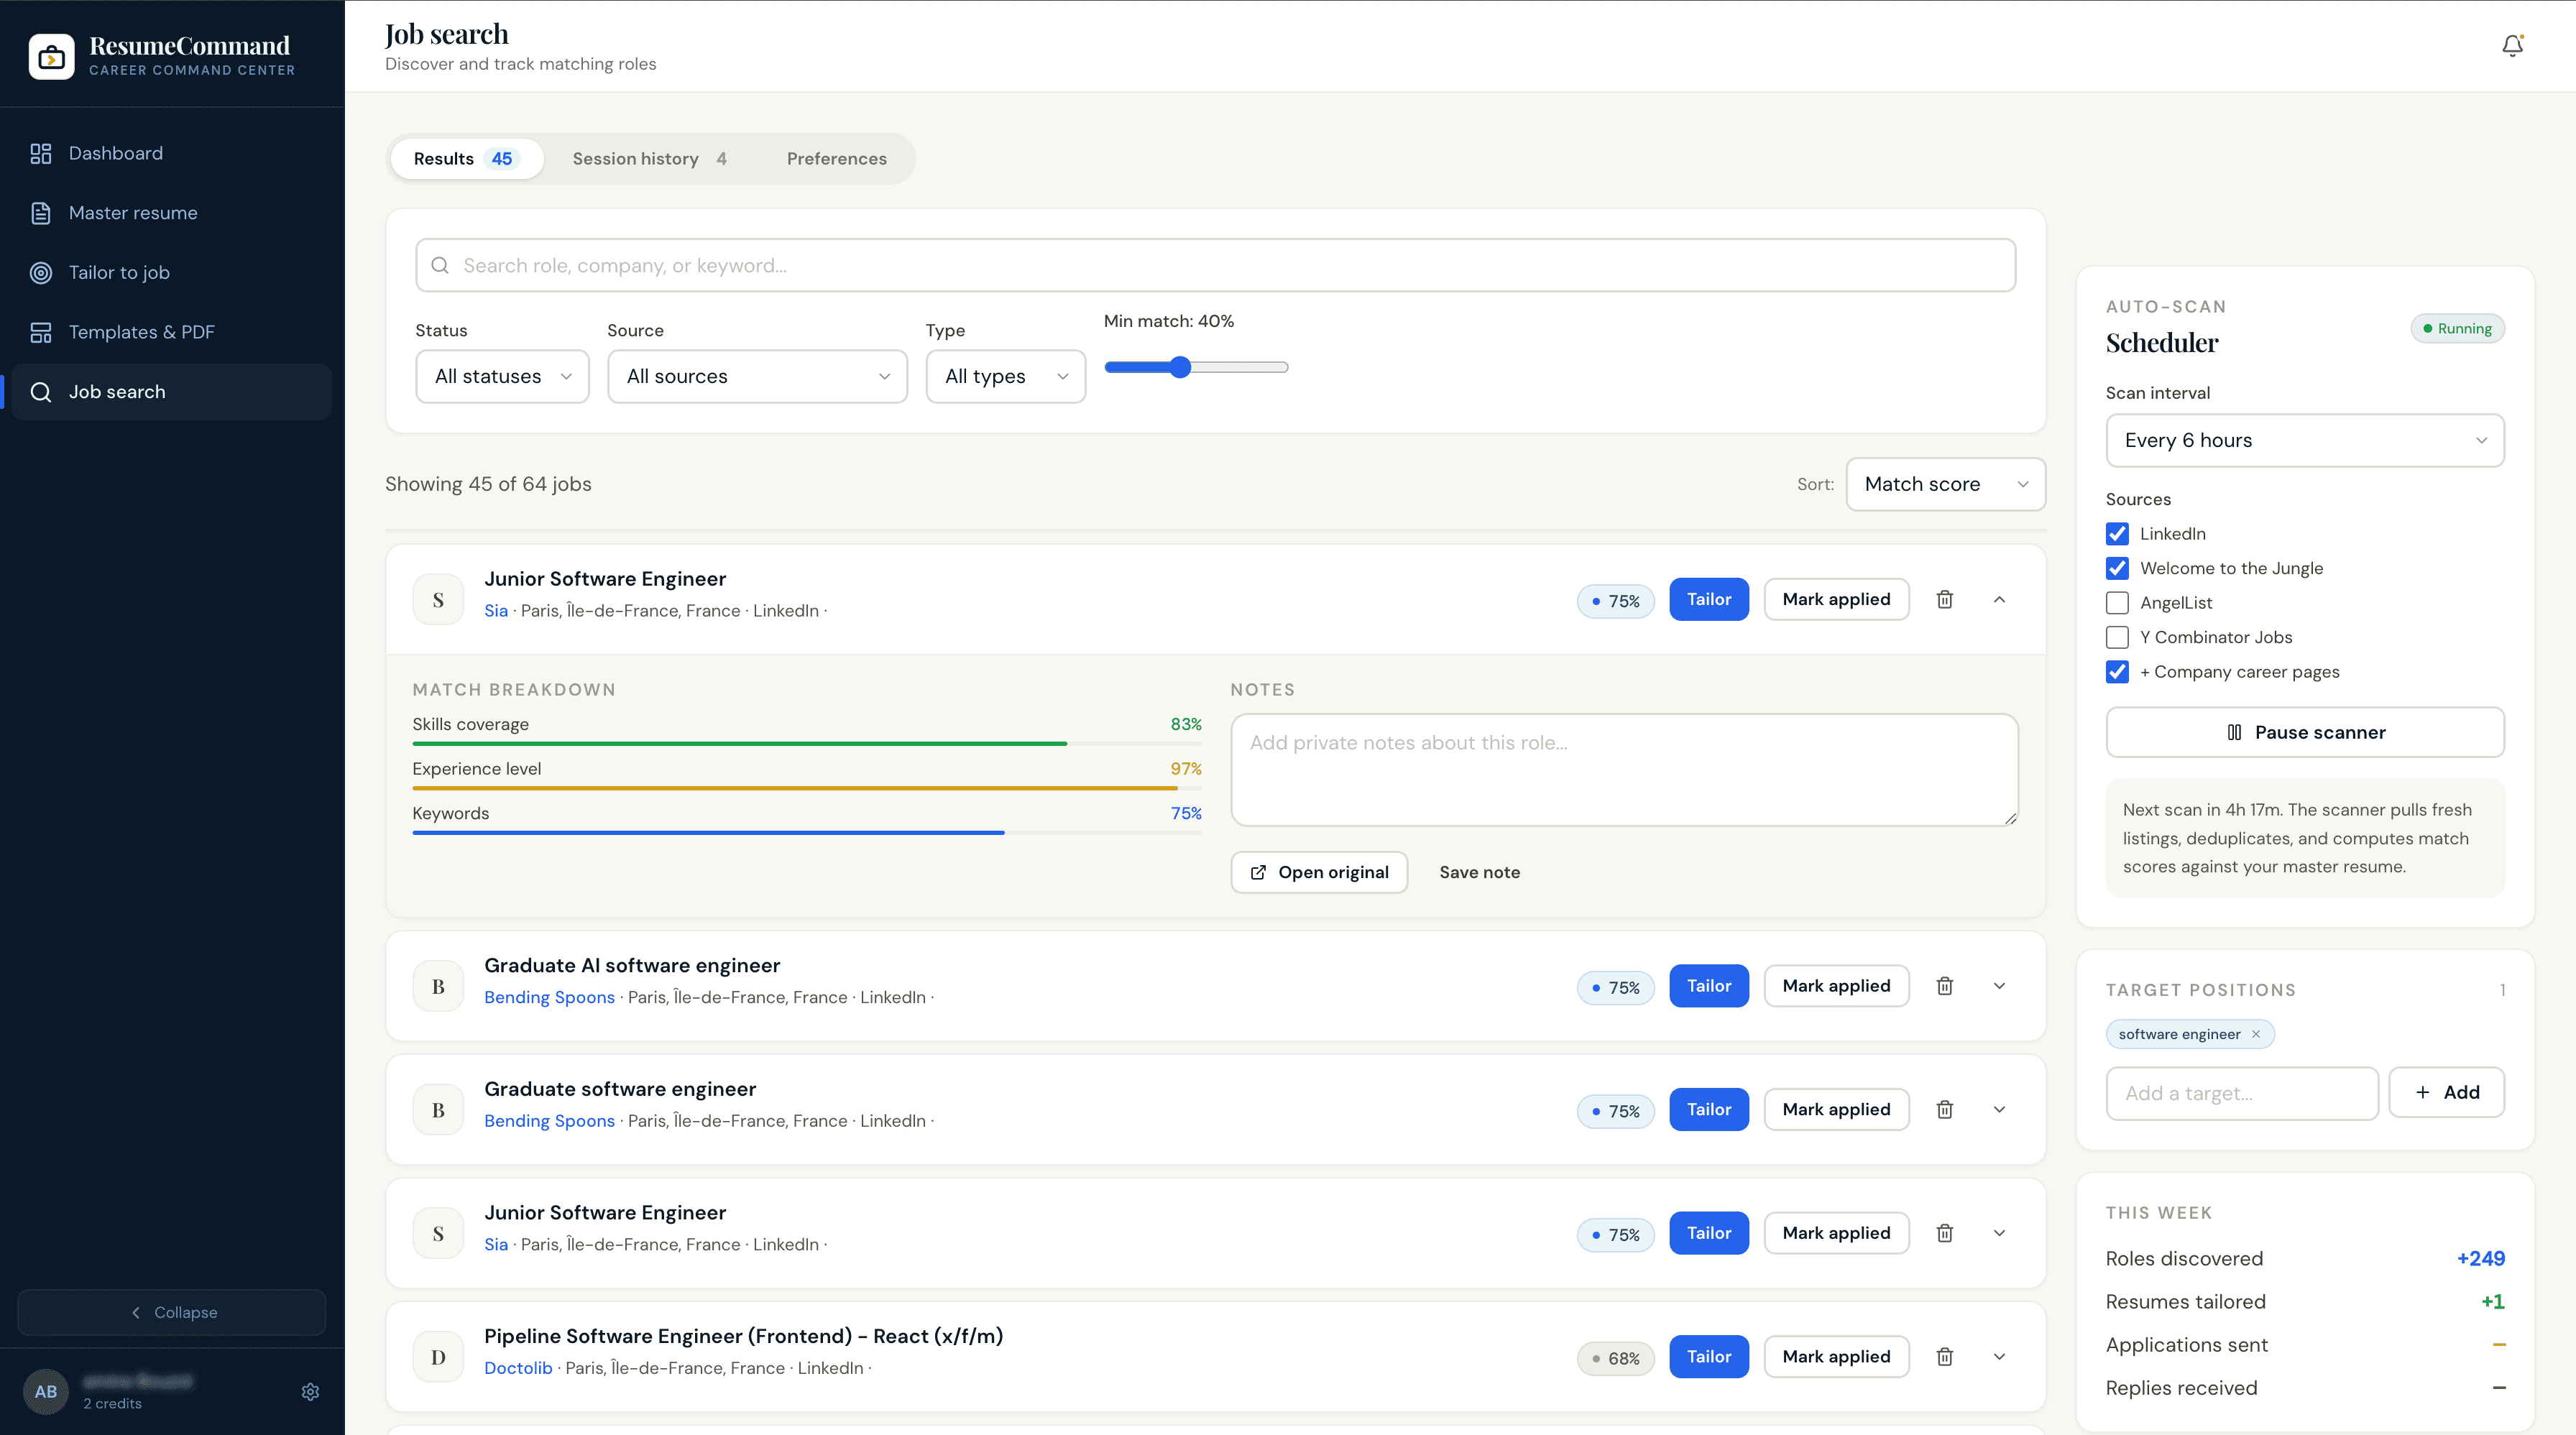This screenshot has width=2576, height=1435.
Task: Click the 68% match badge on Doctolib job
Action: tap(1615, 1358)
